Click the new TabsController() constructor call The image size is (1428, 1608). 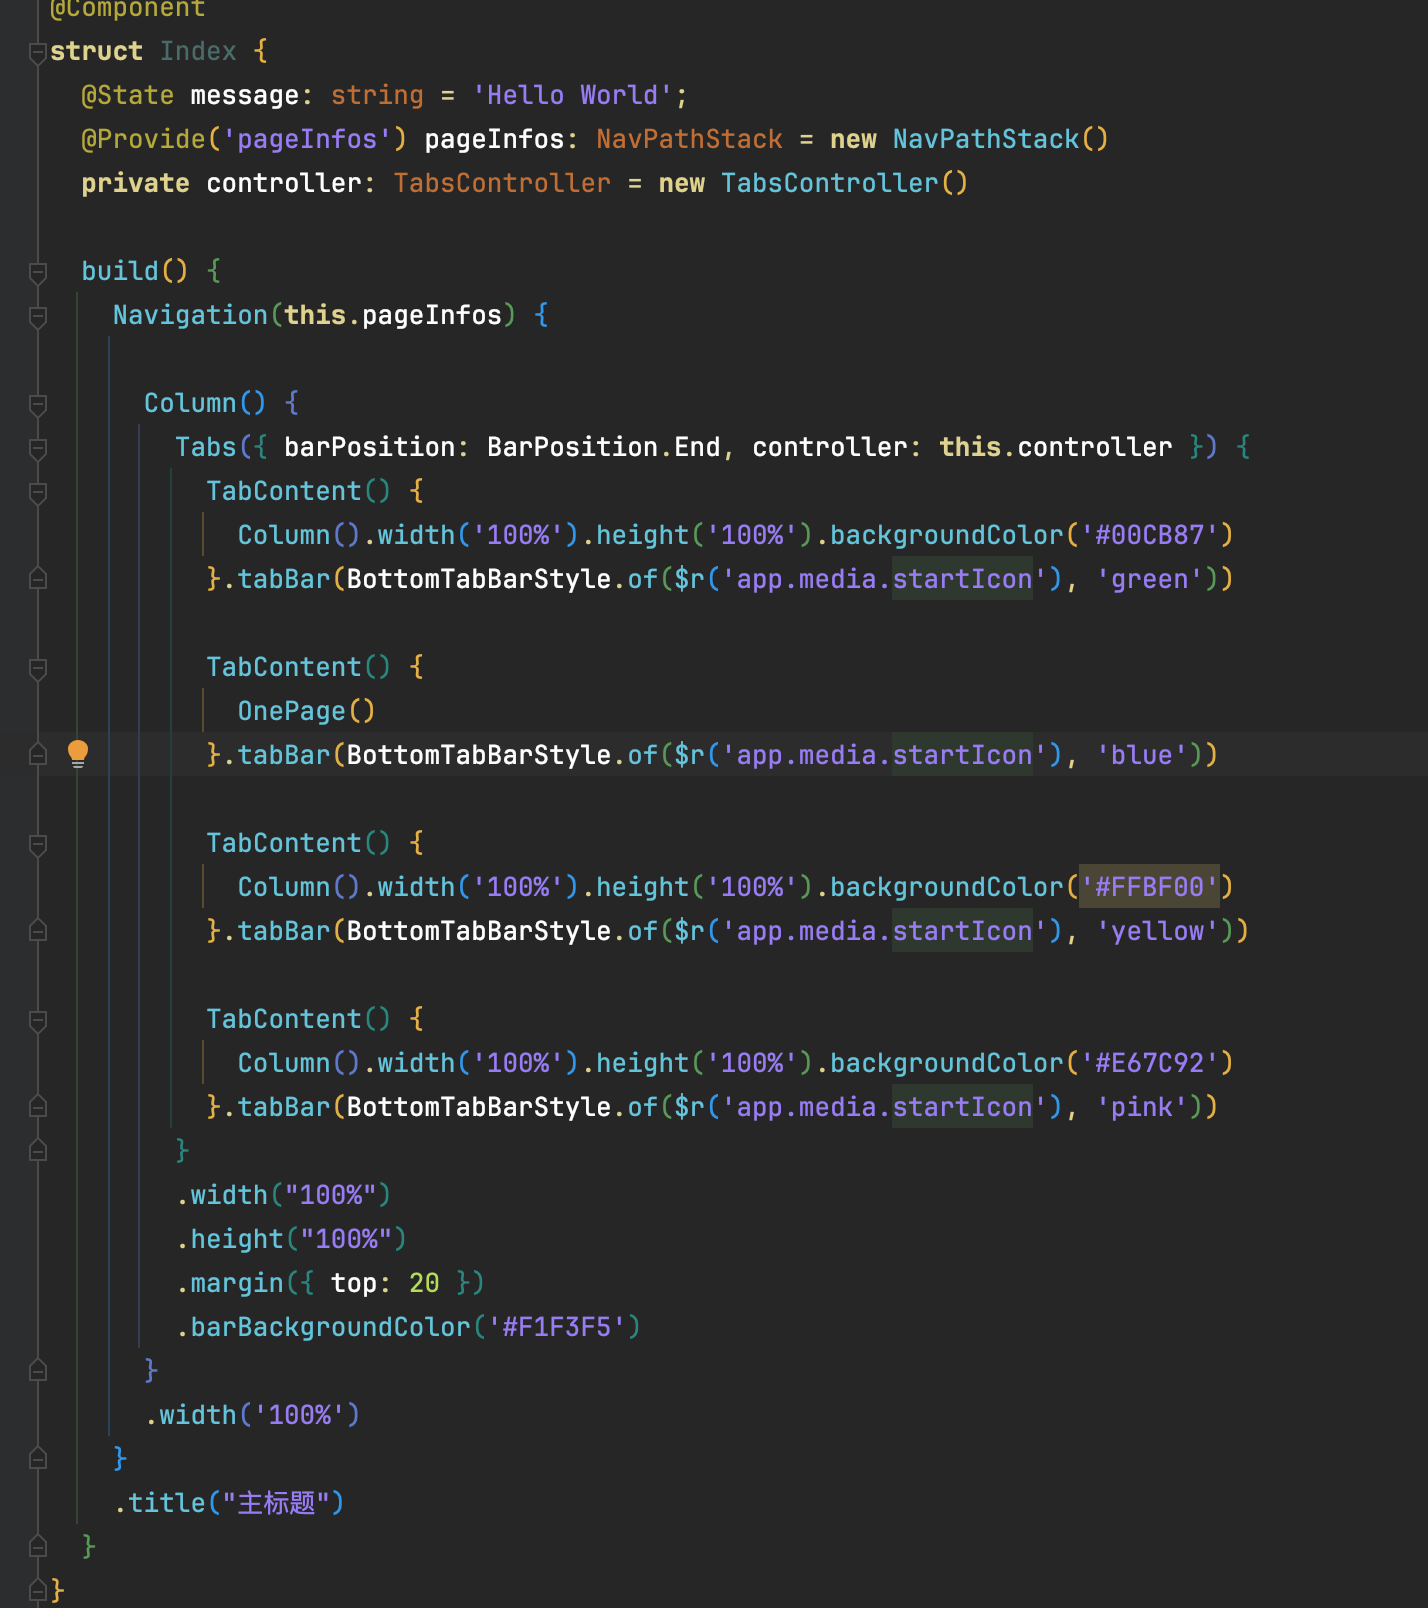813,183
